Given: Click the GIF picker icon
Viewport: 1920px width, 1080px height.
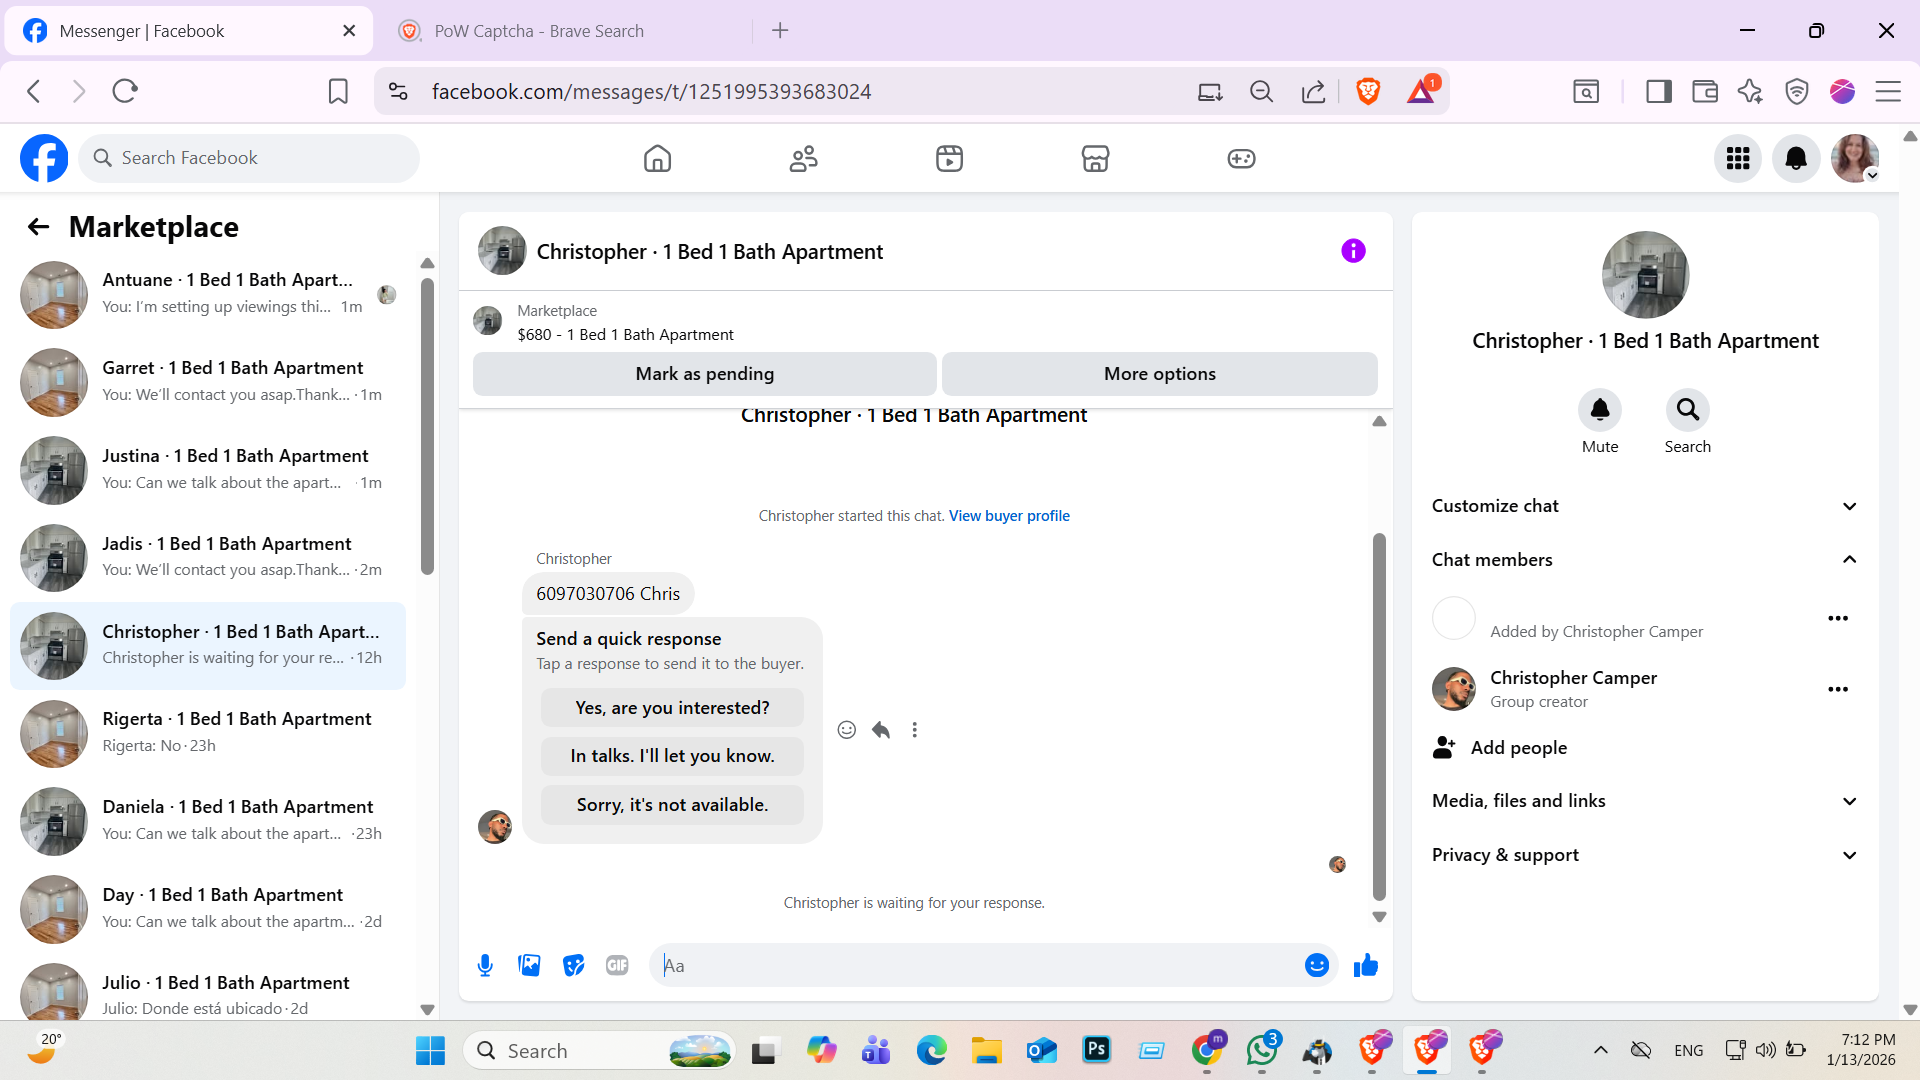Looking at the screenshot, I should (x=617, y=965).
